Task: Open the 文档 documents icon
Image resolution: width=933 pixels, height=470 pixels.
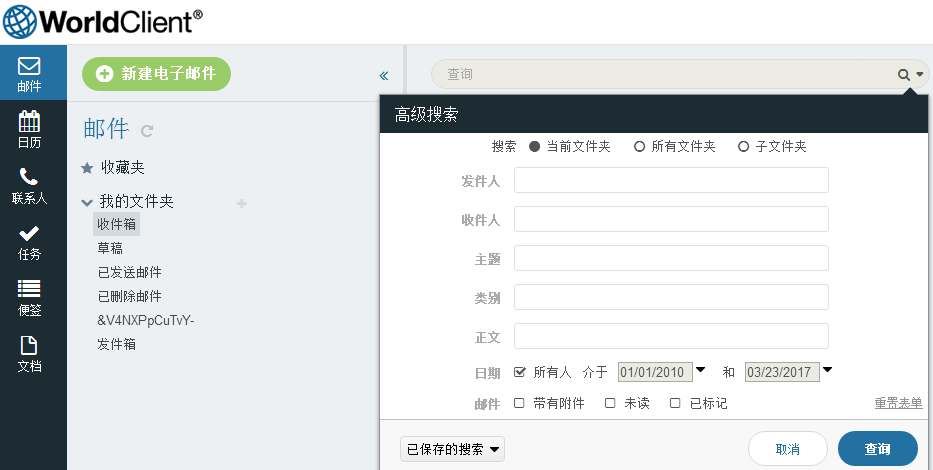Action: [29, 345]
